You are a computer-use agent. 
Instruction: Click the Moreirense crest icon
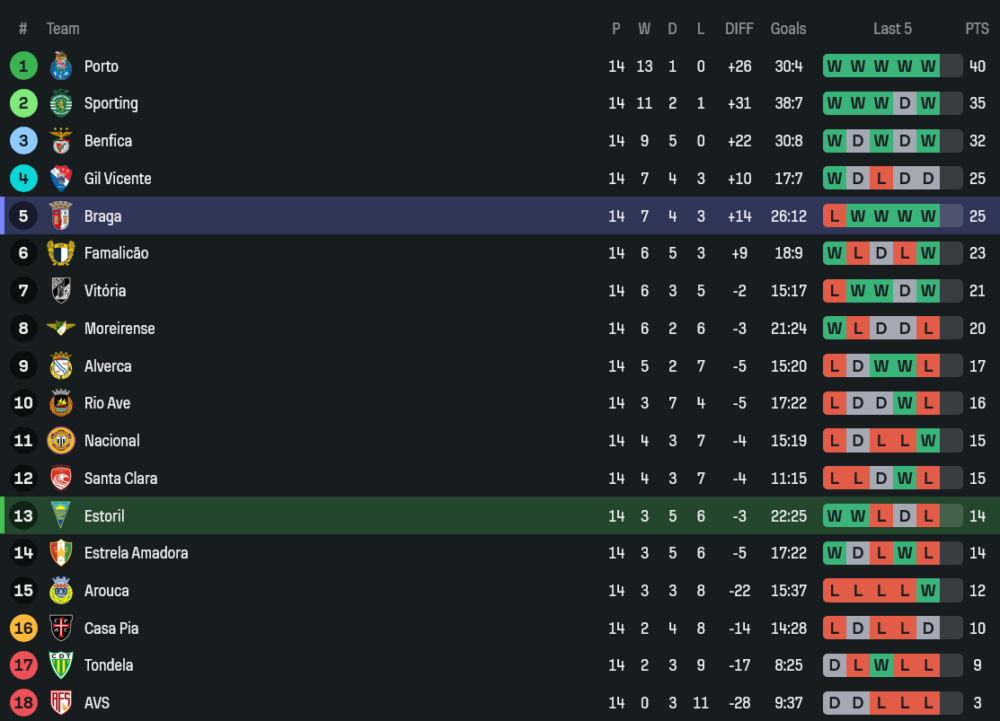[61, 328]
